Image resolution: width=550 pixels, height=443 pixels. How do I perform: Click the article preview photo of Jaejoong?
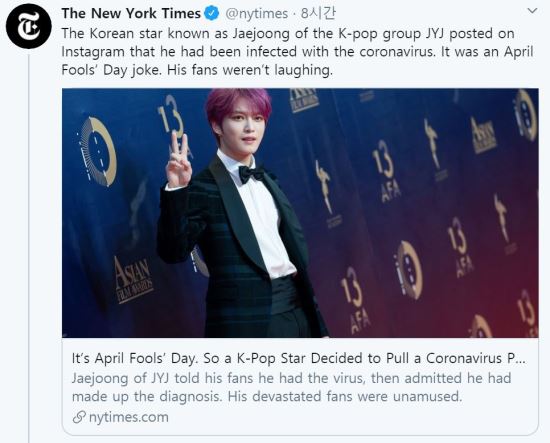(300, 213)
